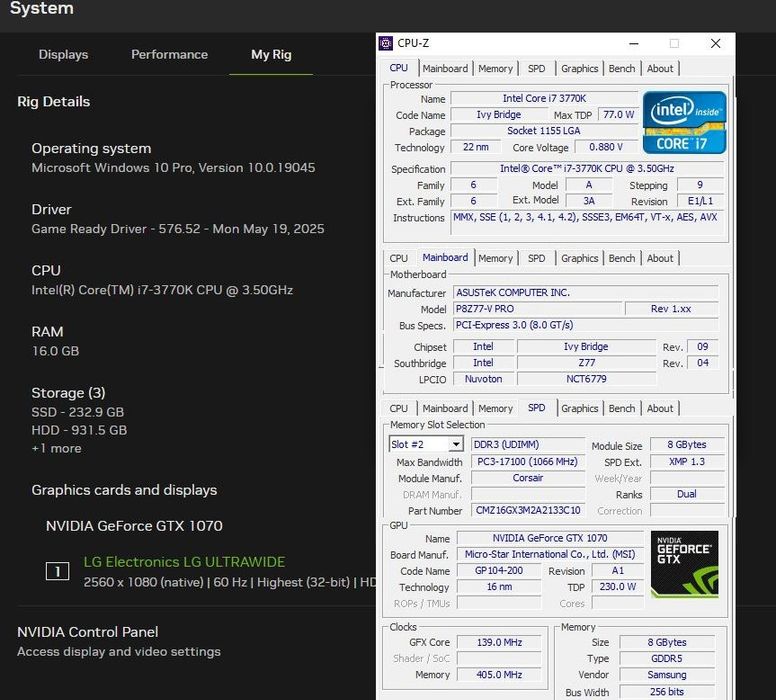
Task: Click the 'CMZ16GX3M2A2133C10' part number
Action: [528, 510]
